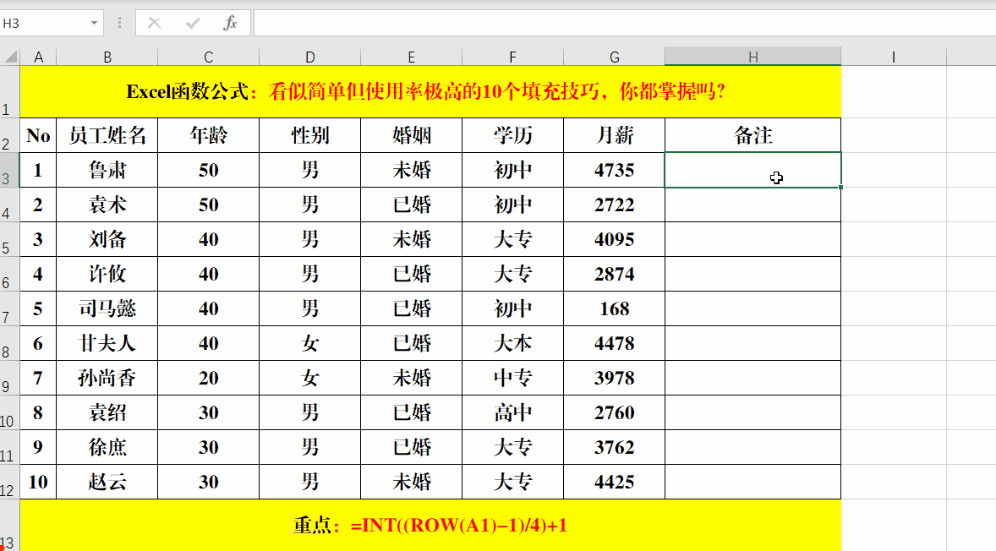Click the Name Box showing H3
Viewport: 996px width, 551px height.
(x=44, y=24)
